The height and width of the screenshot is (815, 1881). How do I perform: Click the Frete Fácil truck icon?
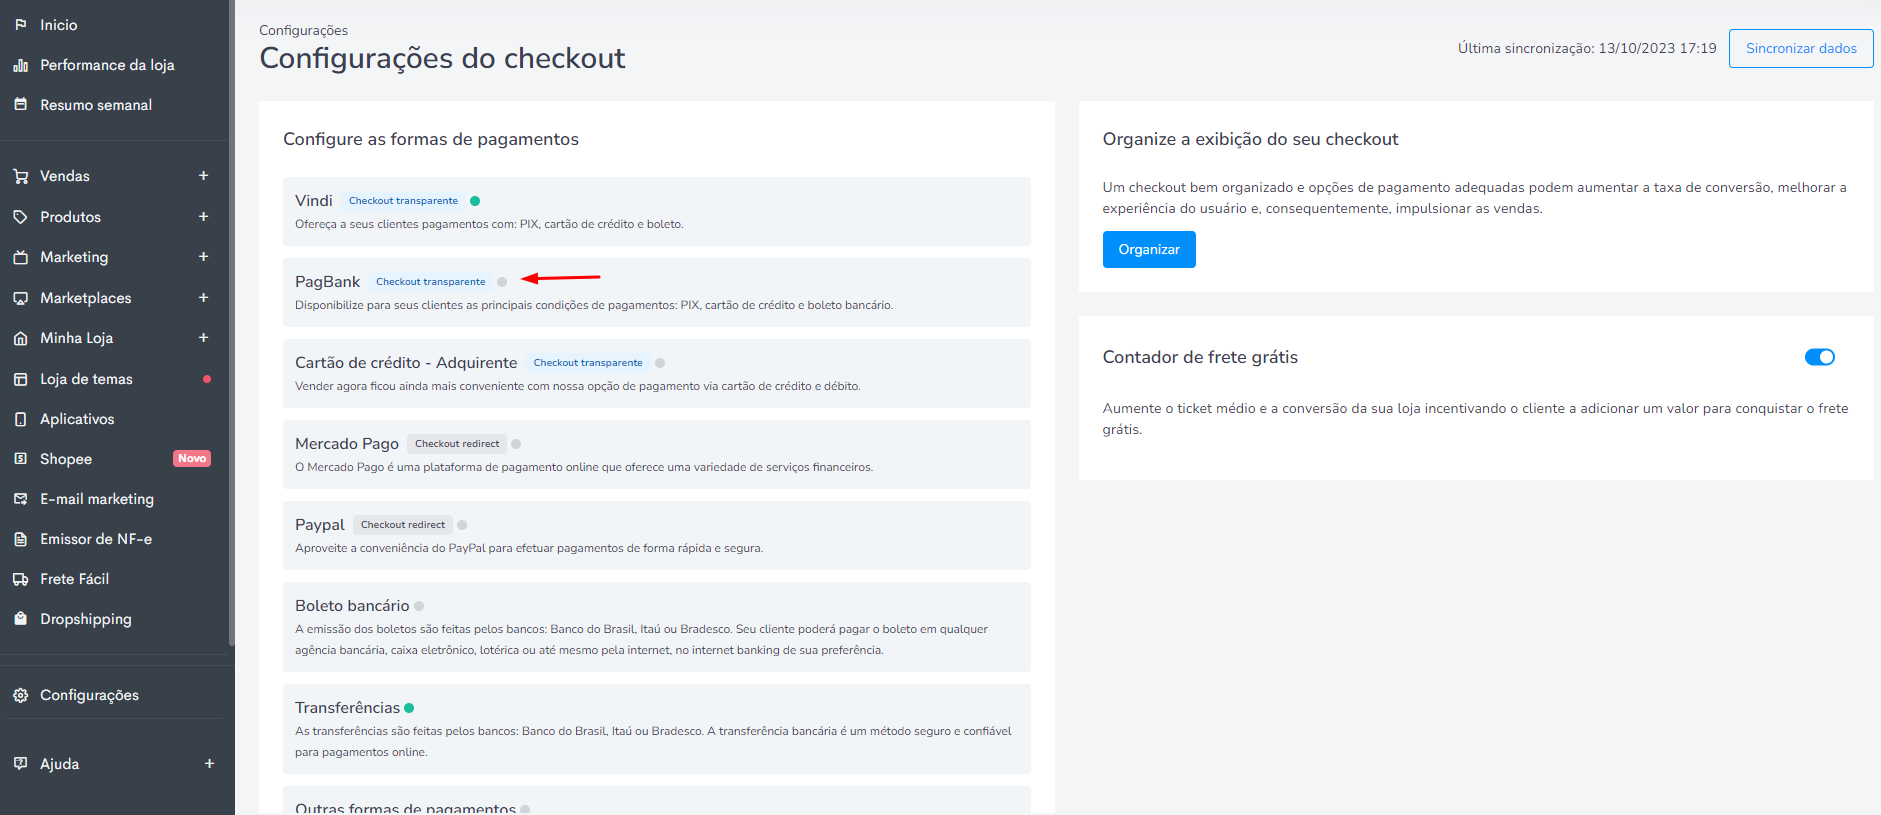coord(20,579)
